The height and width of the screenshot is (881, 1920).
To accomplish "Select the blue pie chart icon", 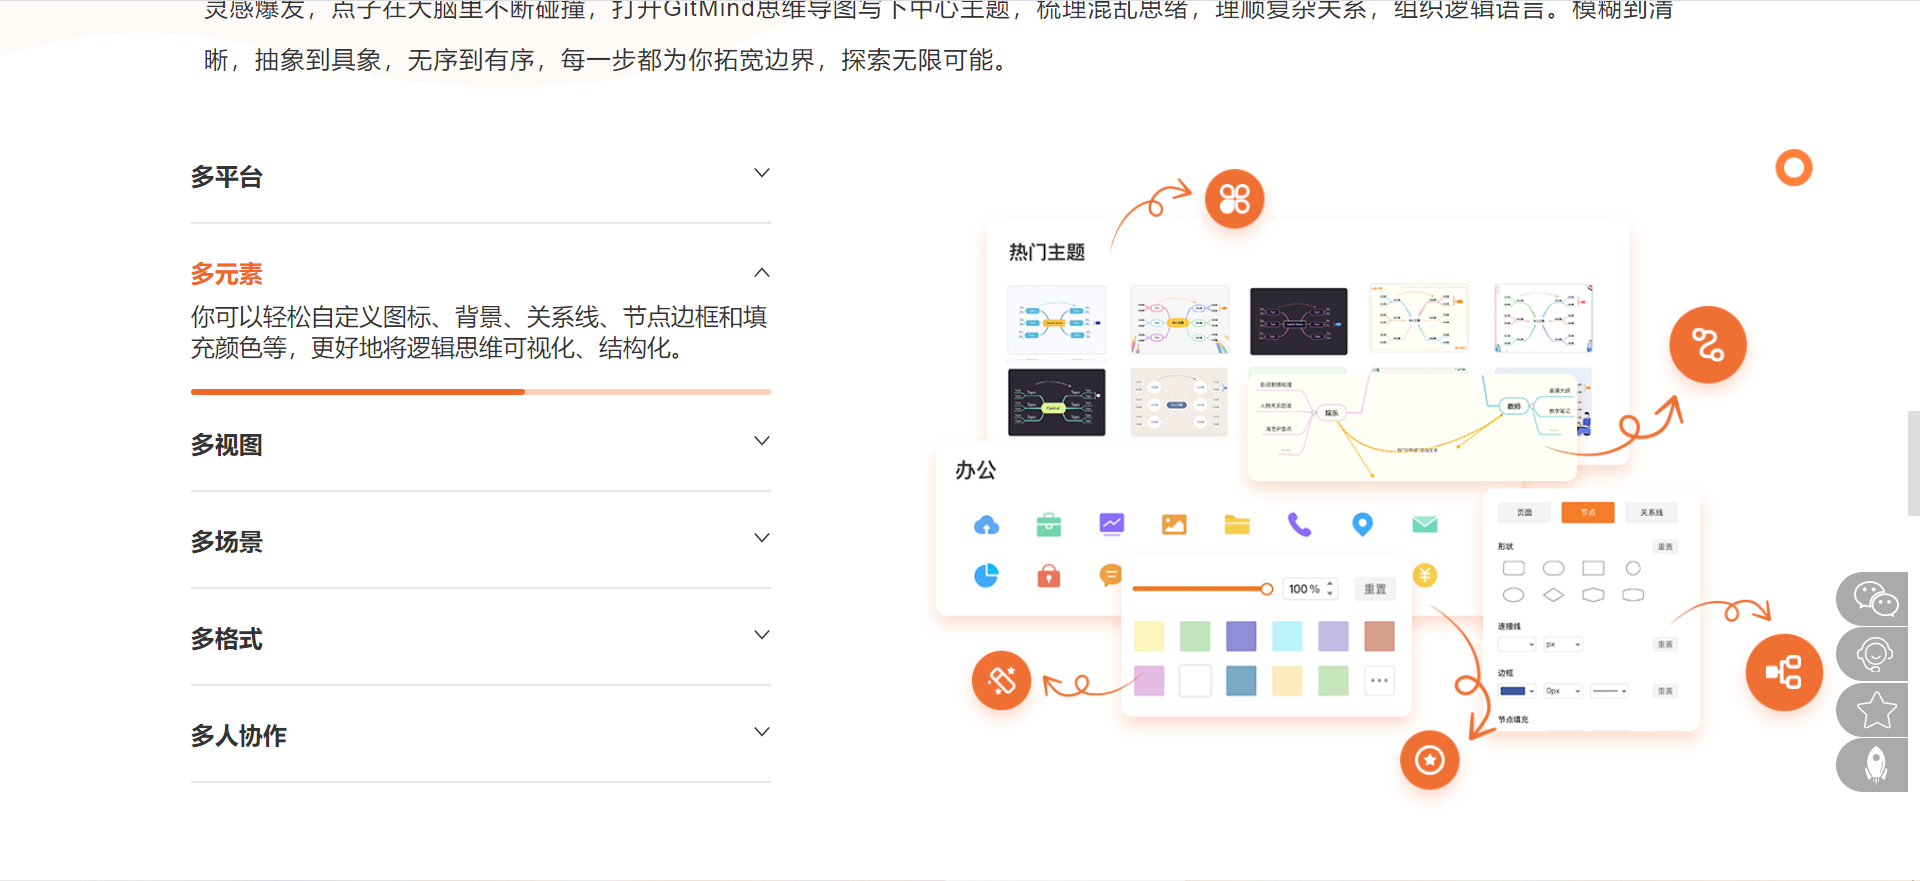I will click(x=986, y=575).
